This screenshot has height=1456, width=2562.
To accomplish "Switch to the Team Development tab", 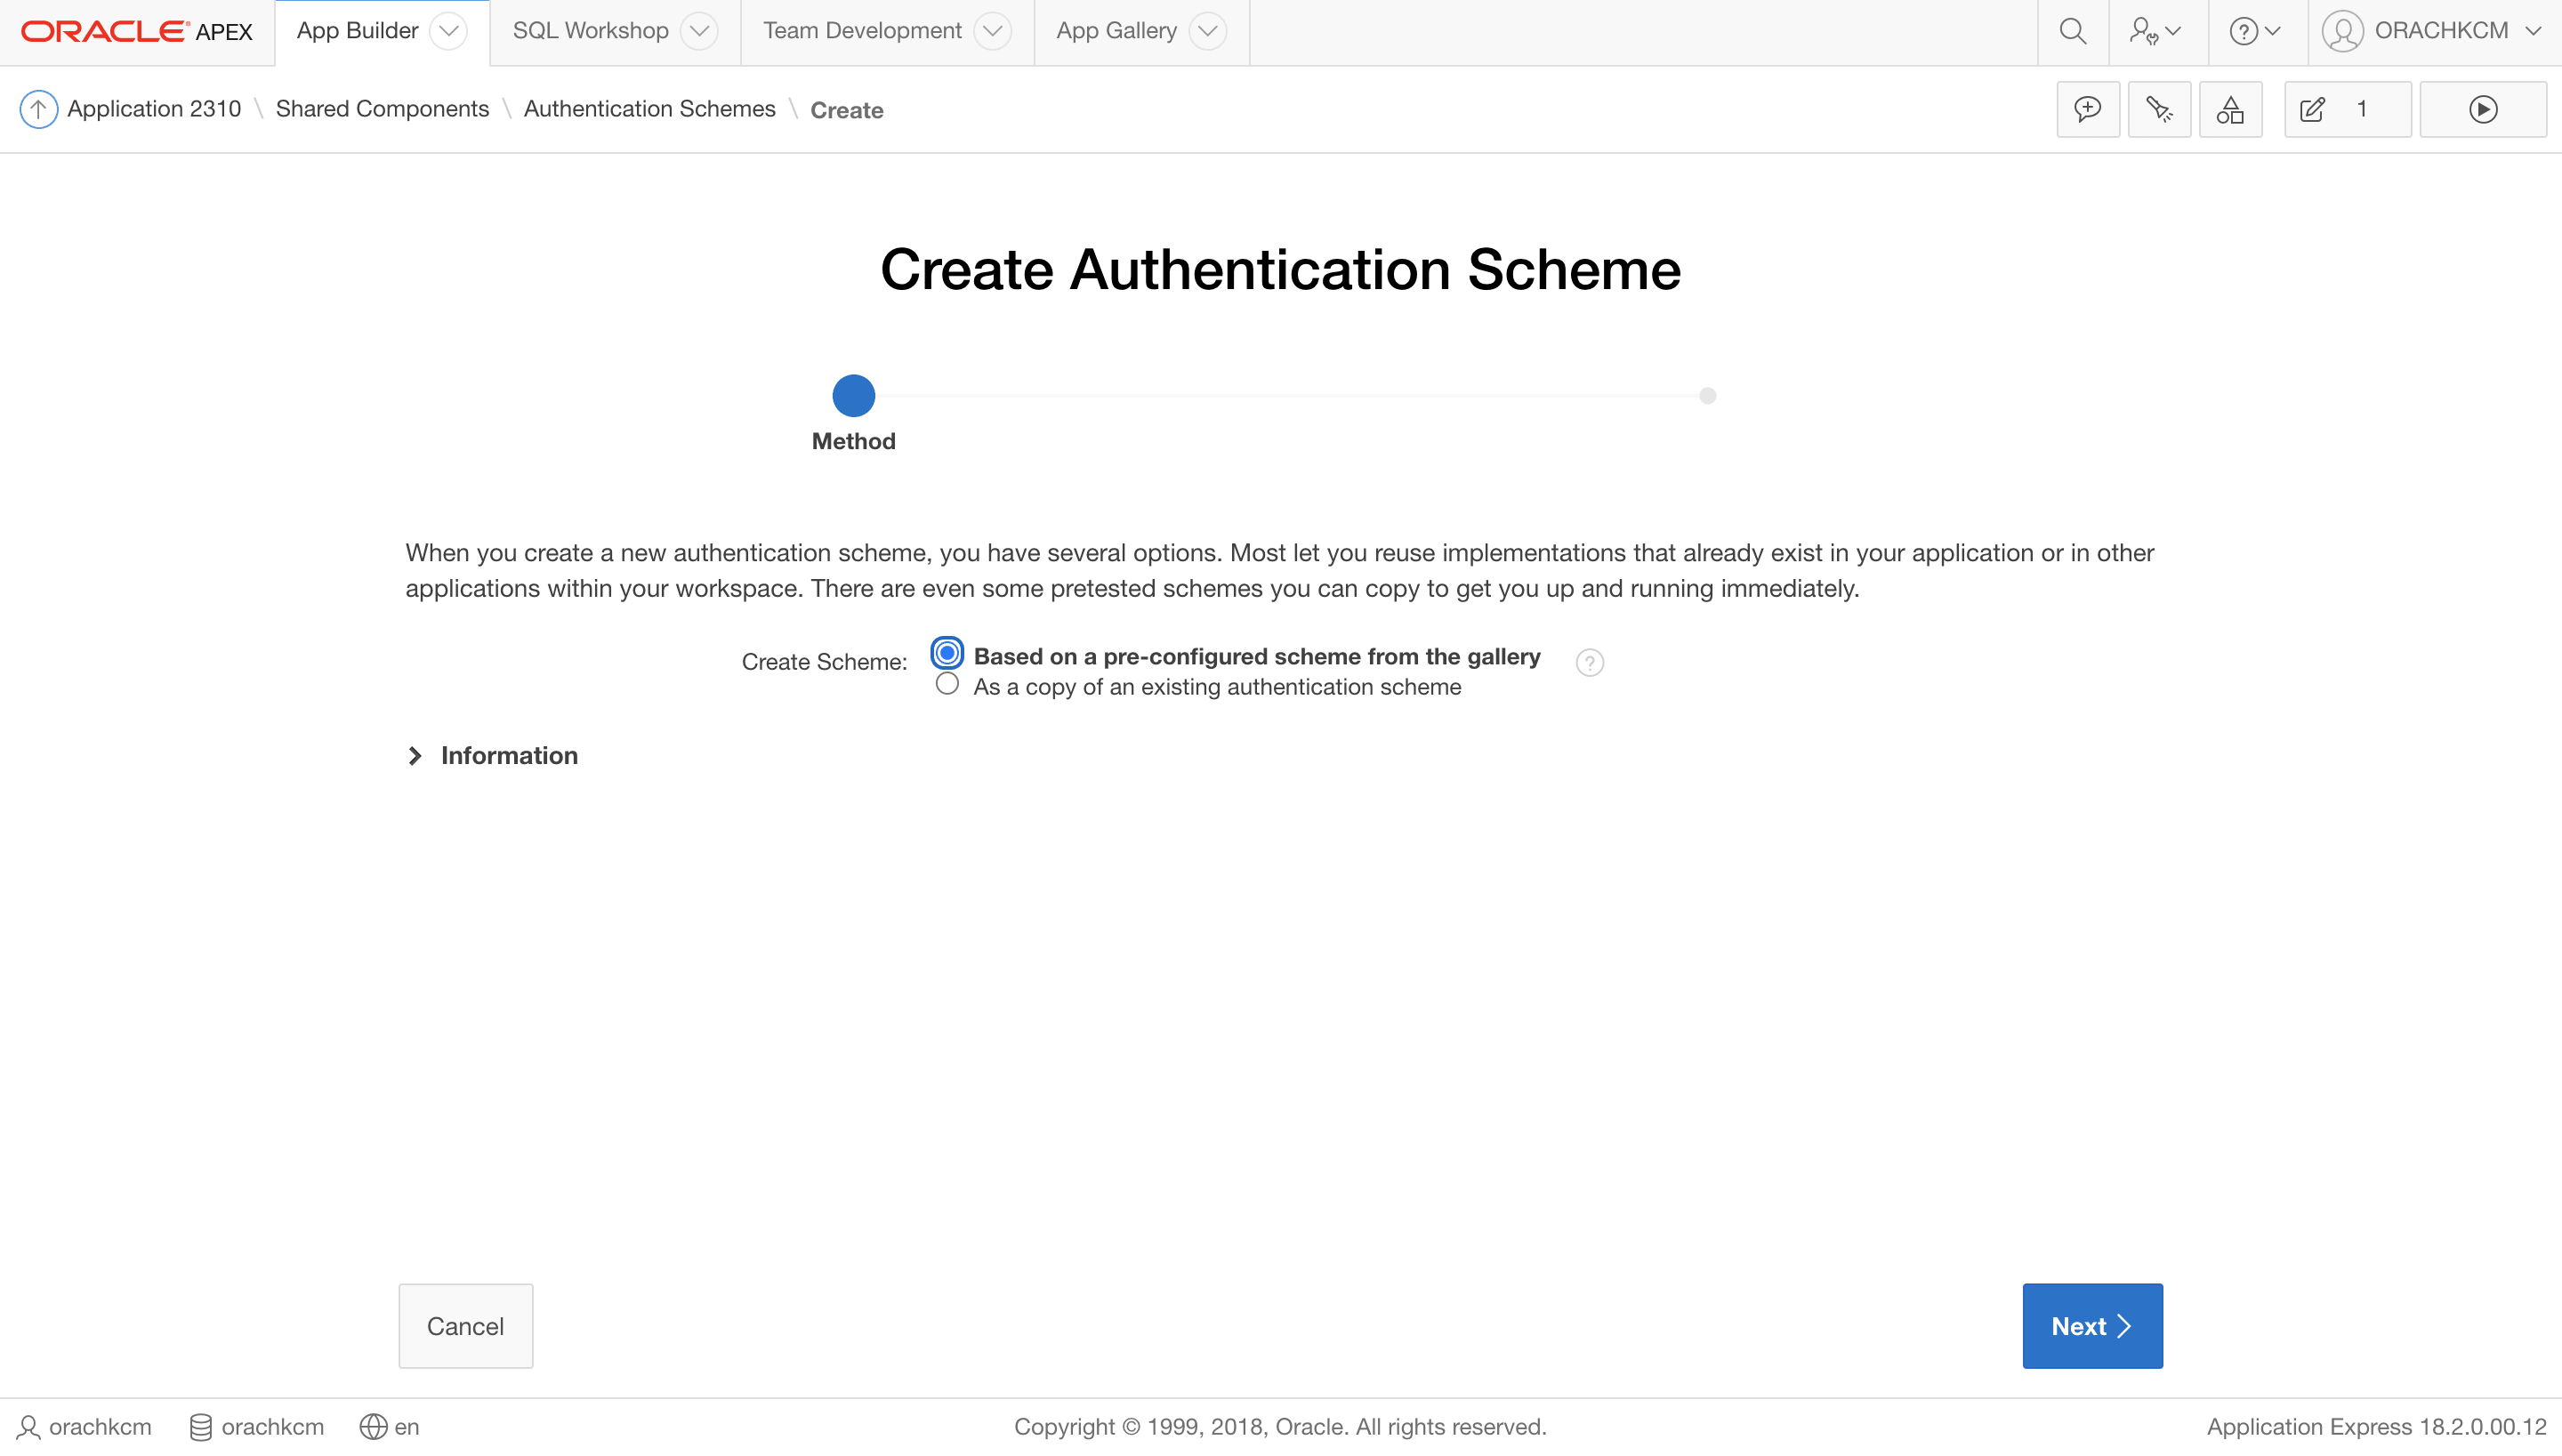I will (862, 31).
